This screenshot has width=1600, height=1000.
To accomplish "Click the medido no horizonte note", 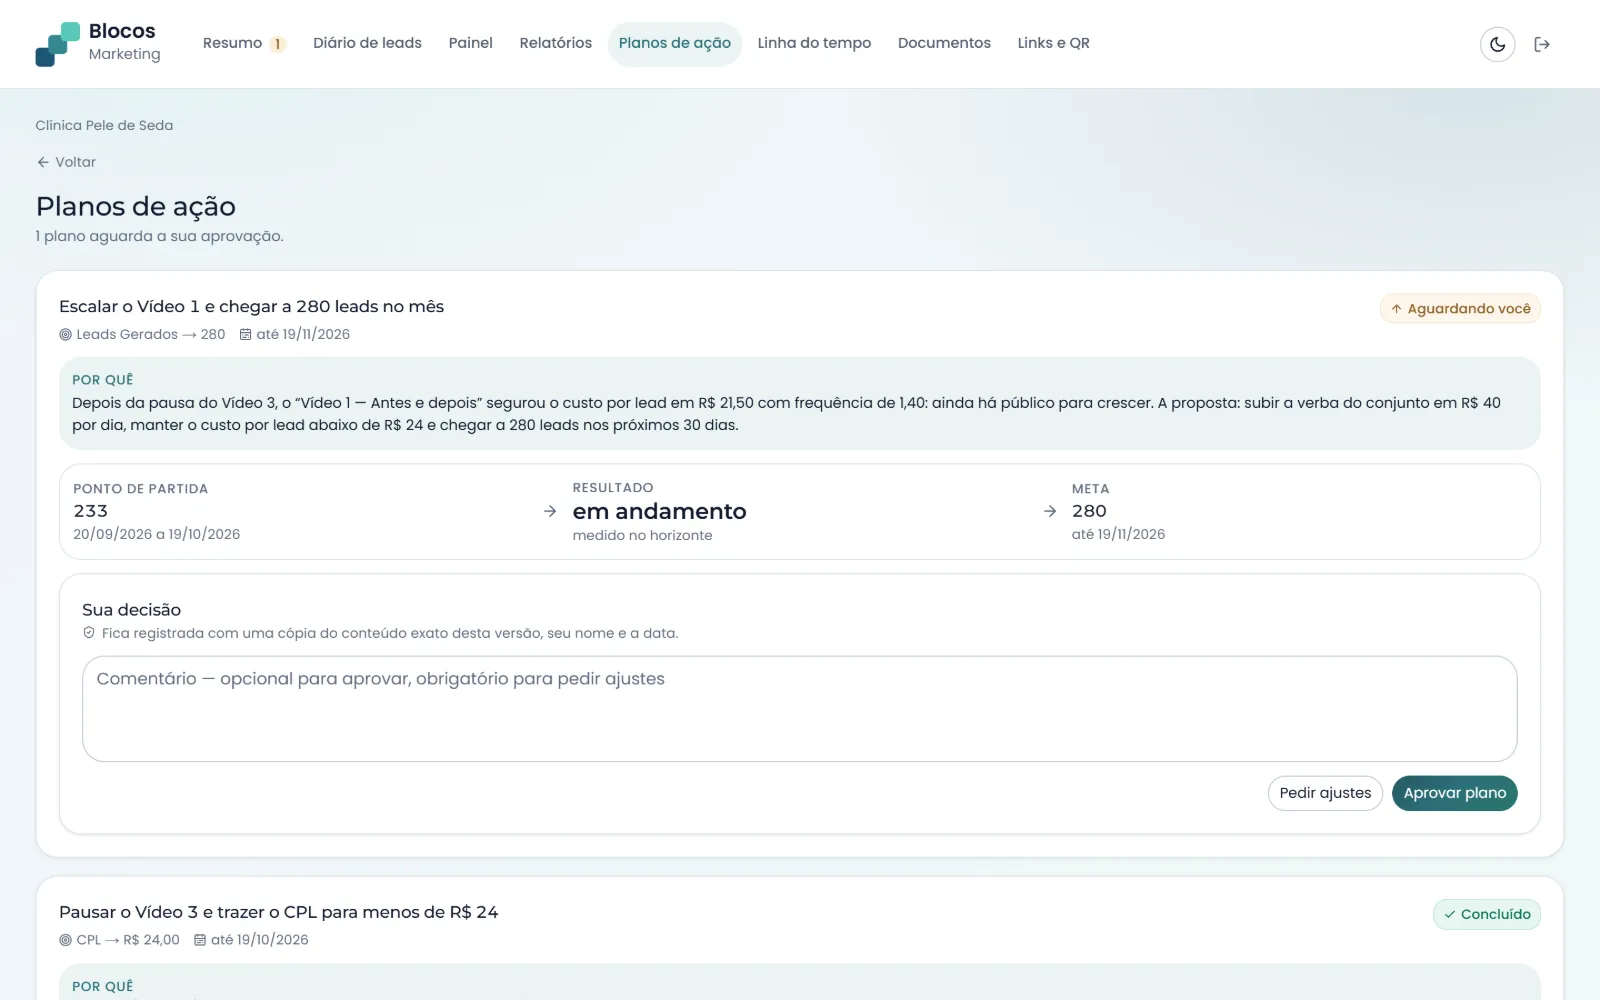I will tap(642, 536).
